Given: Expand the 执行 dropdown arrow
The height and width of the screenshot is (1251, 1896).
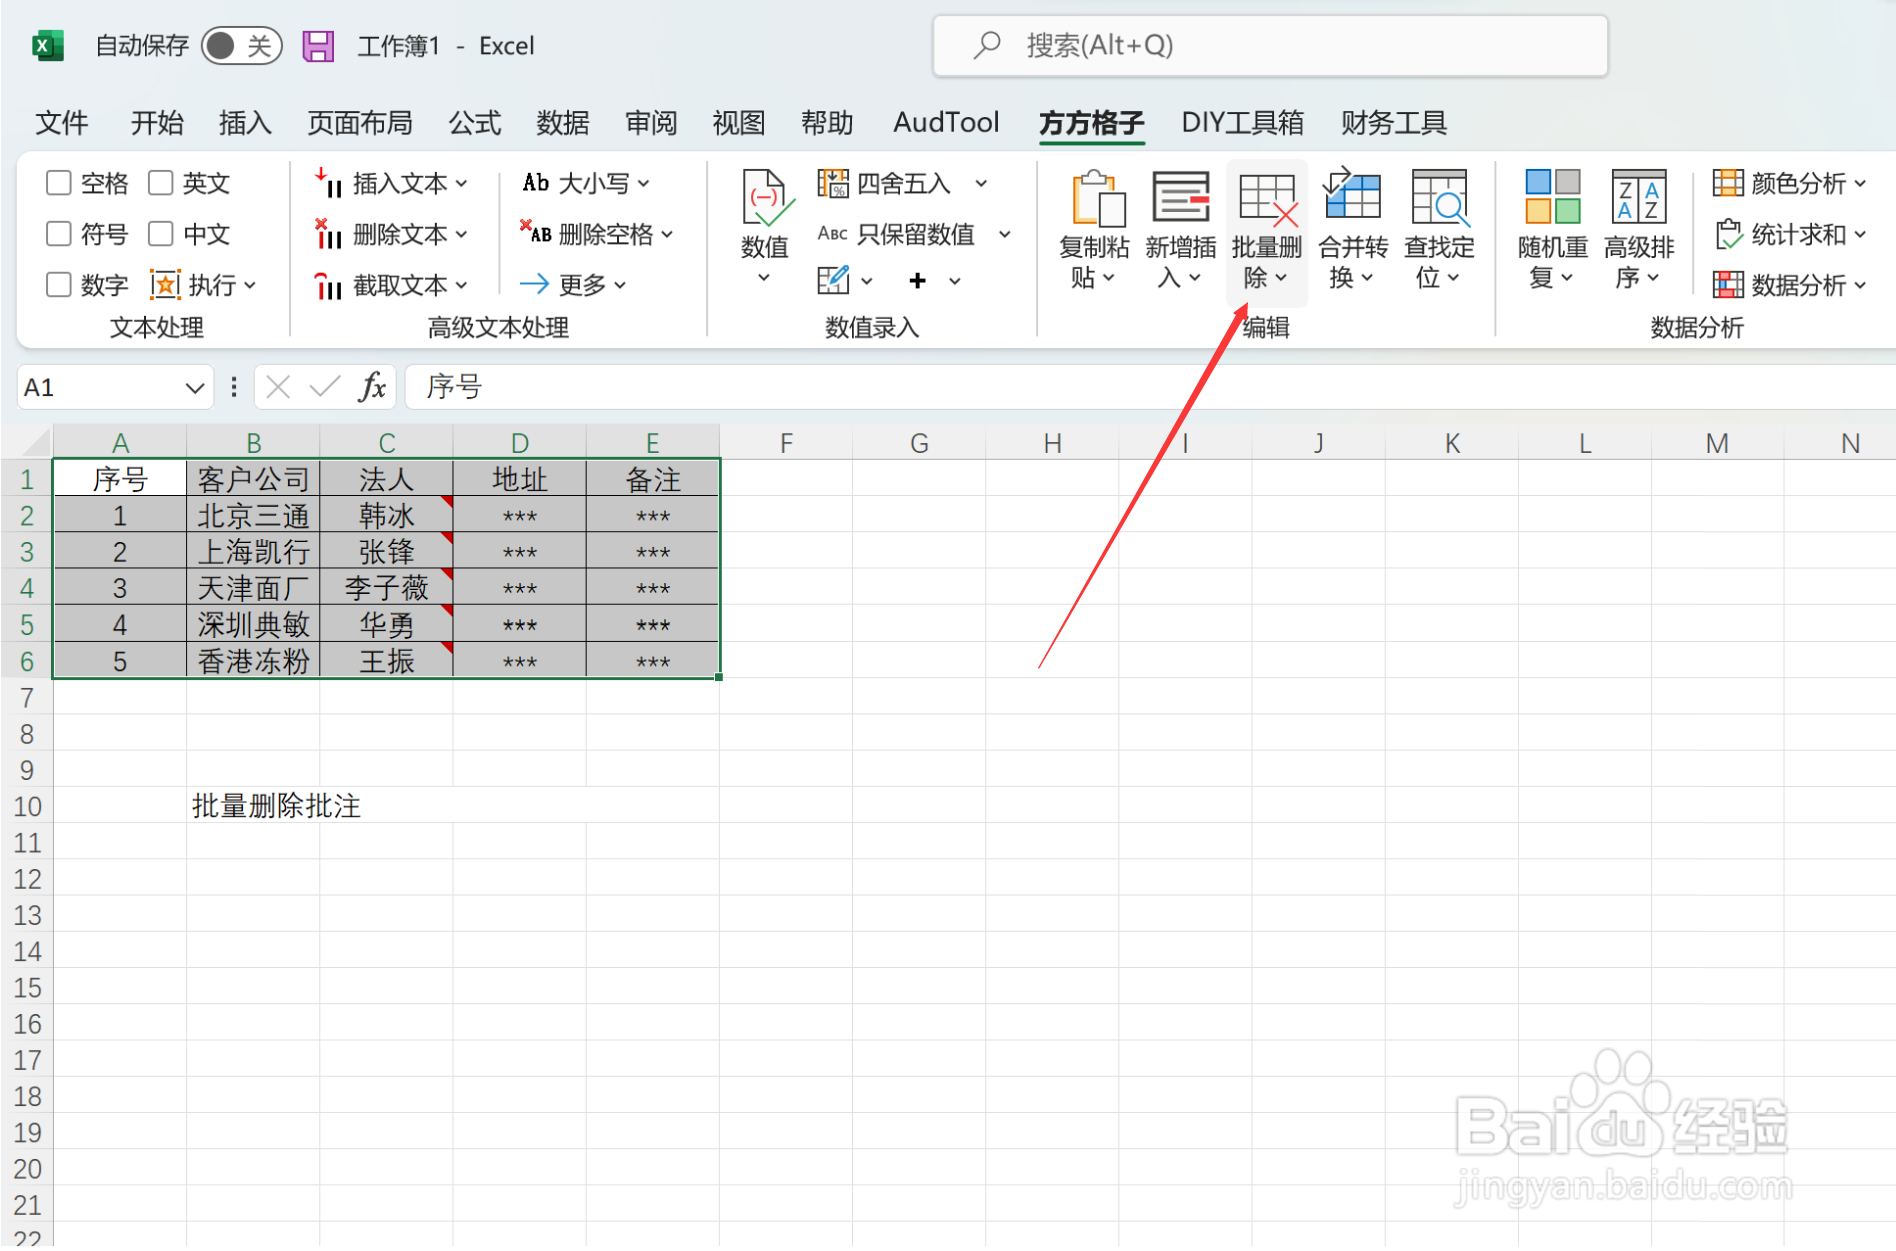Looking at the screenshot, I should [250, 286].
